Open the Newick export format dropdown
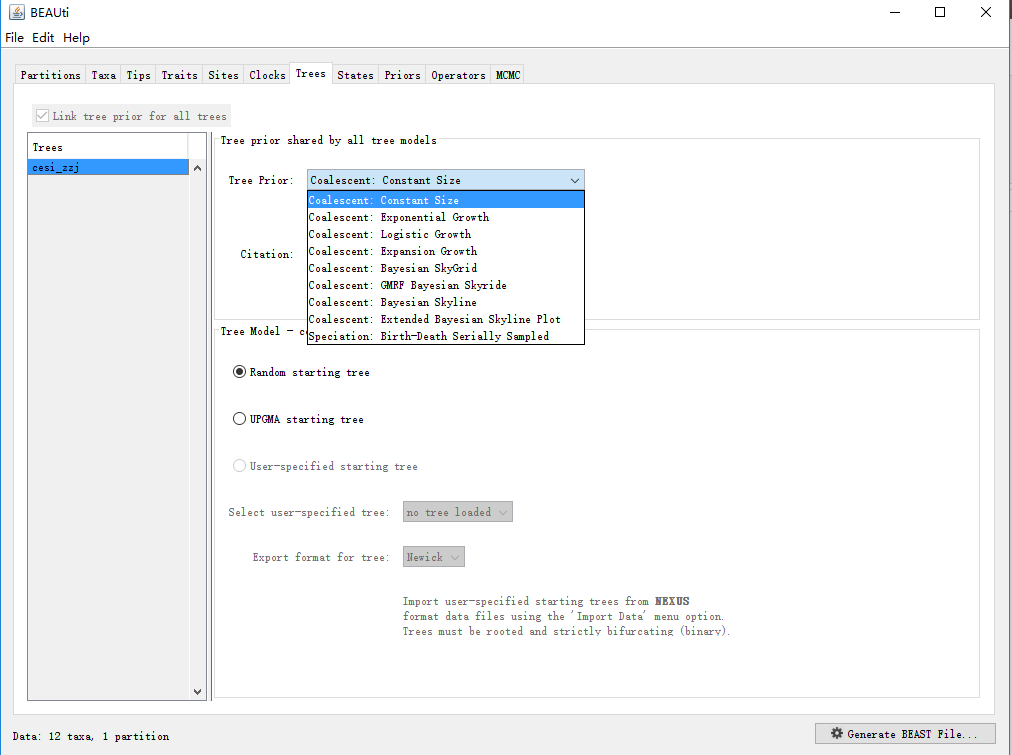 click(434, 557)
